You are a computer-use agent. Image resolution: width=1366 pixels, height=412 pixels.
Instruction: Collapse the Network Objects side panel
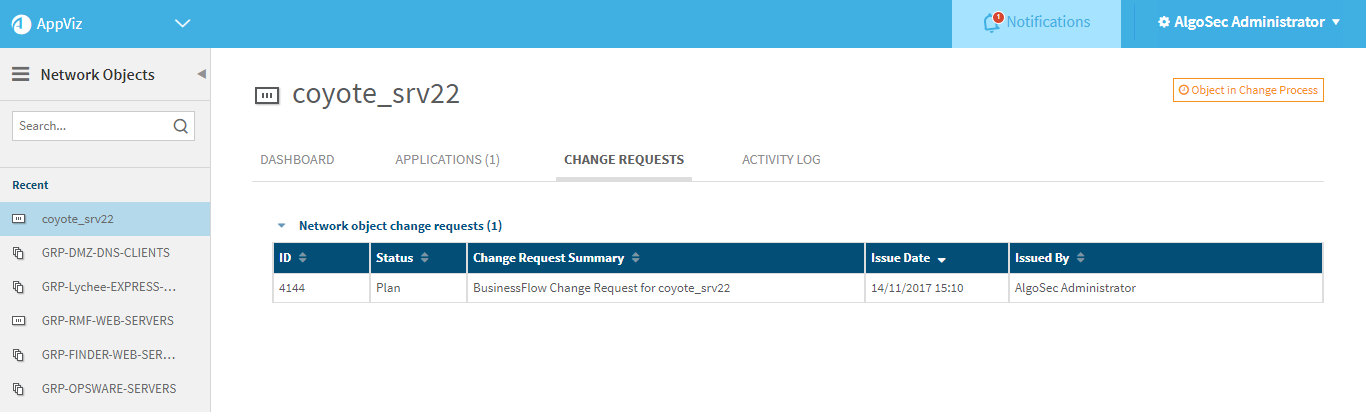(201, 74)
